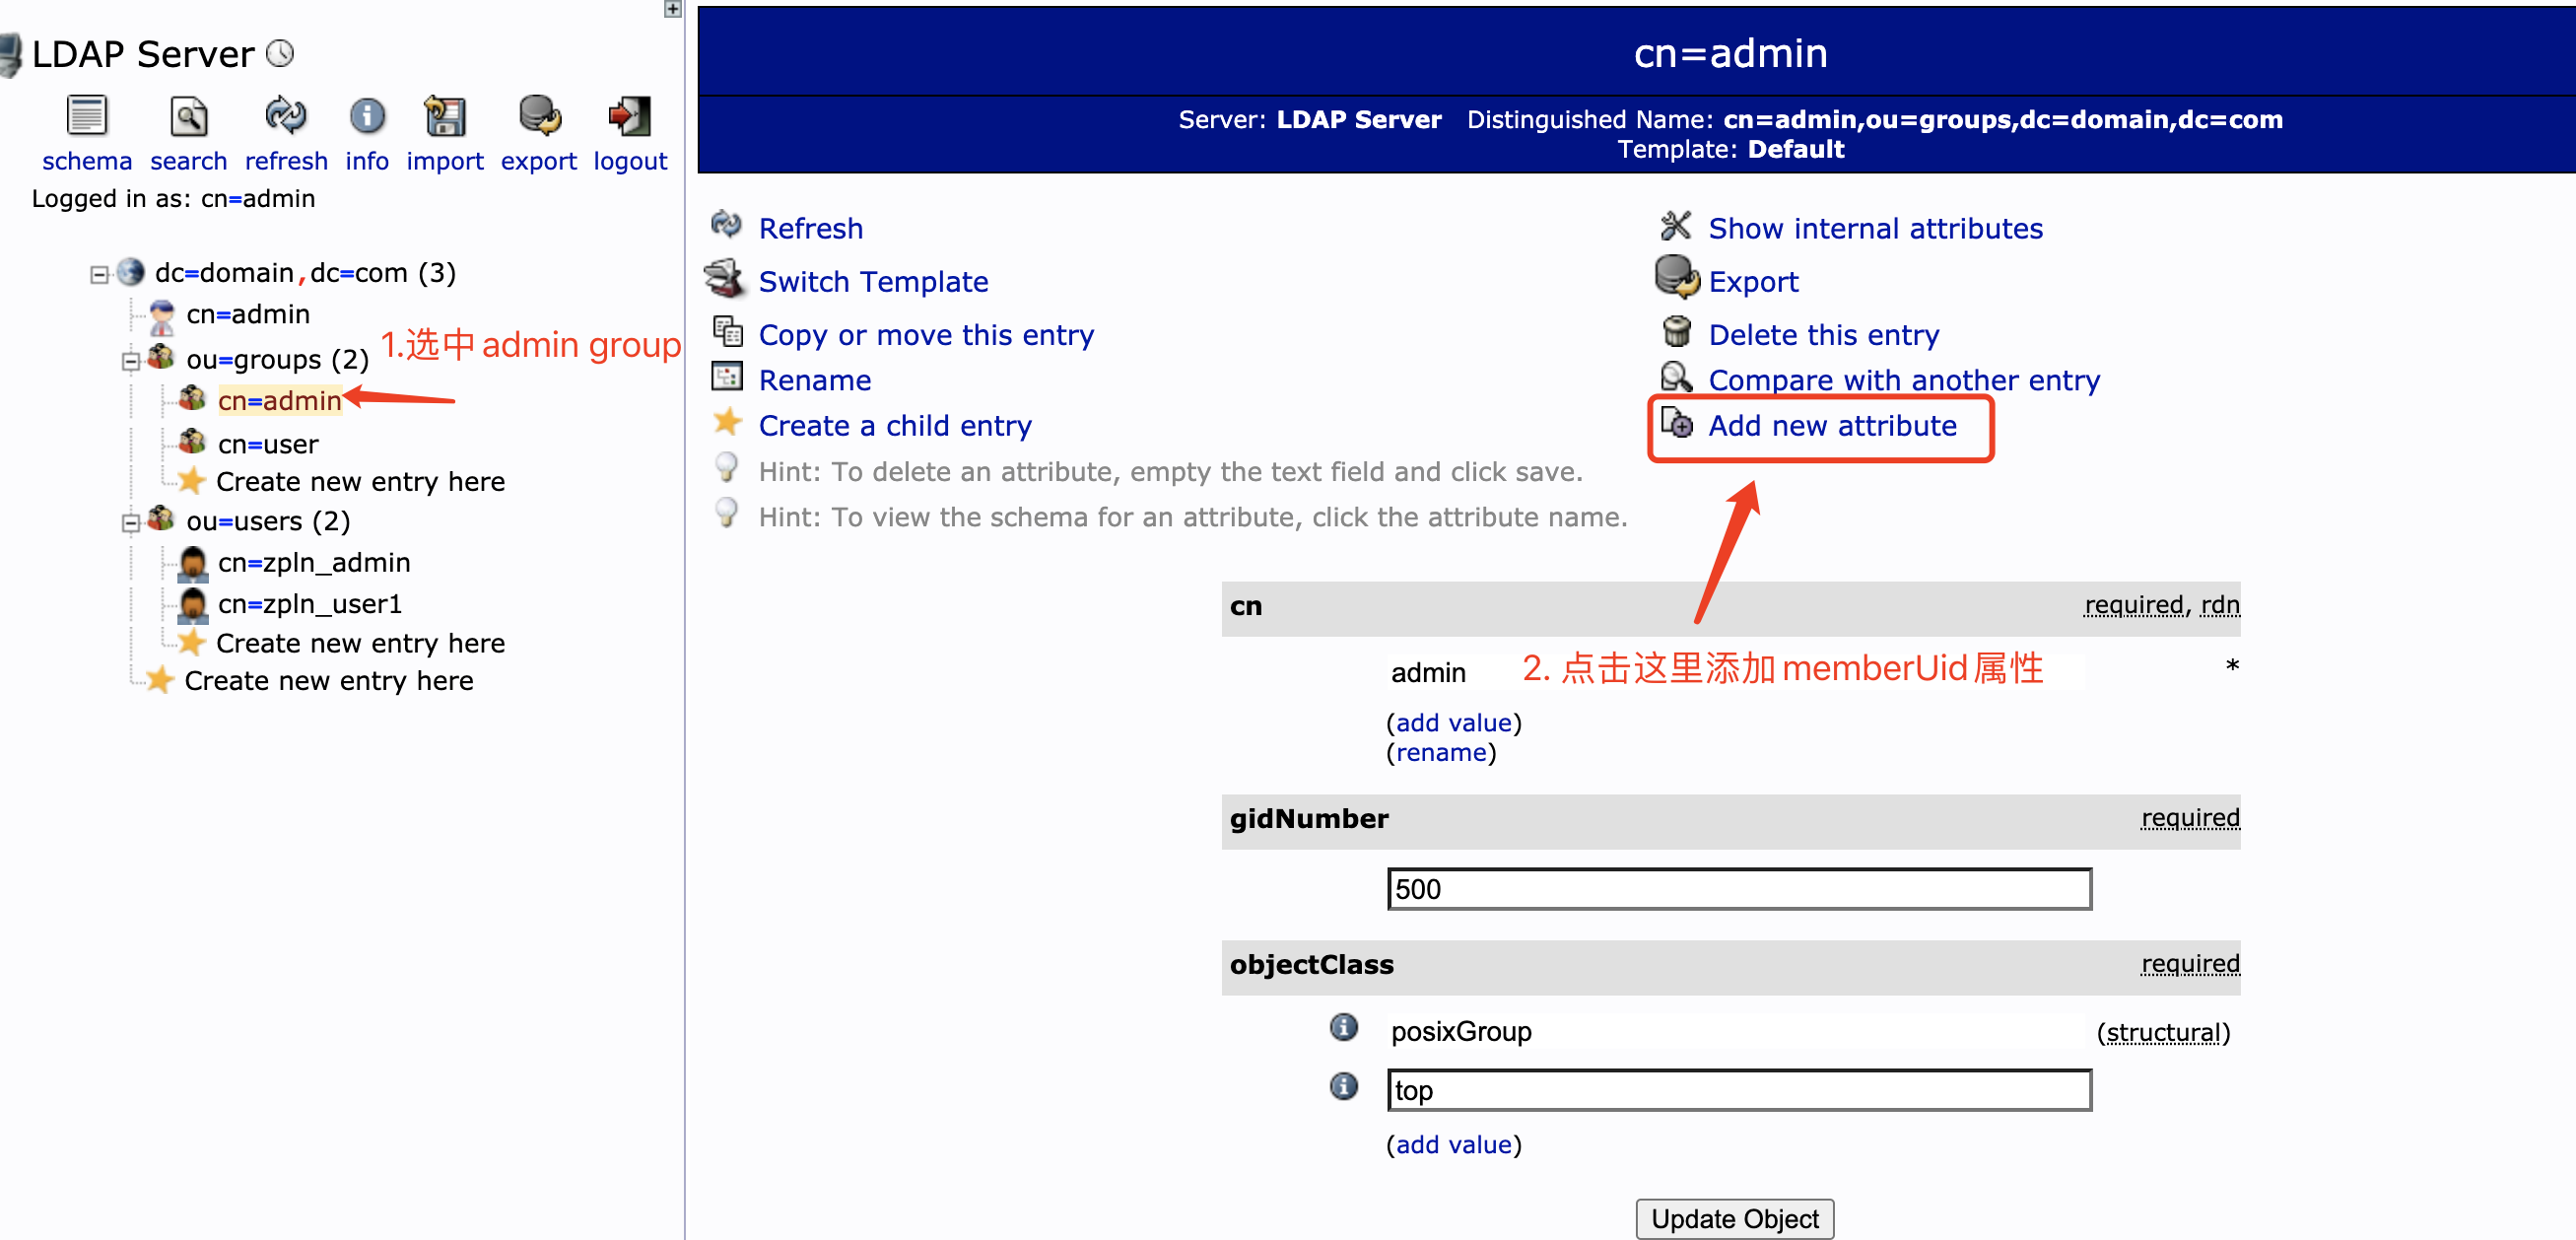The width and height of the screenshot is (2576, 1240).
Task: Open schema for objectClass attribute name
Action: (1311, 965)
